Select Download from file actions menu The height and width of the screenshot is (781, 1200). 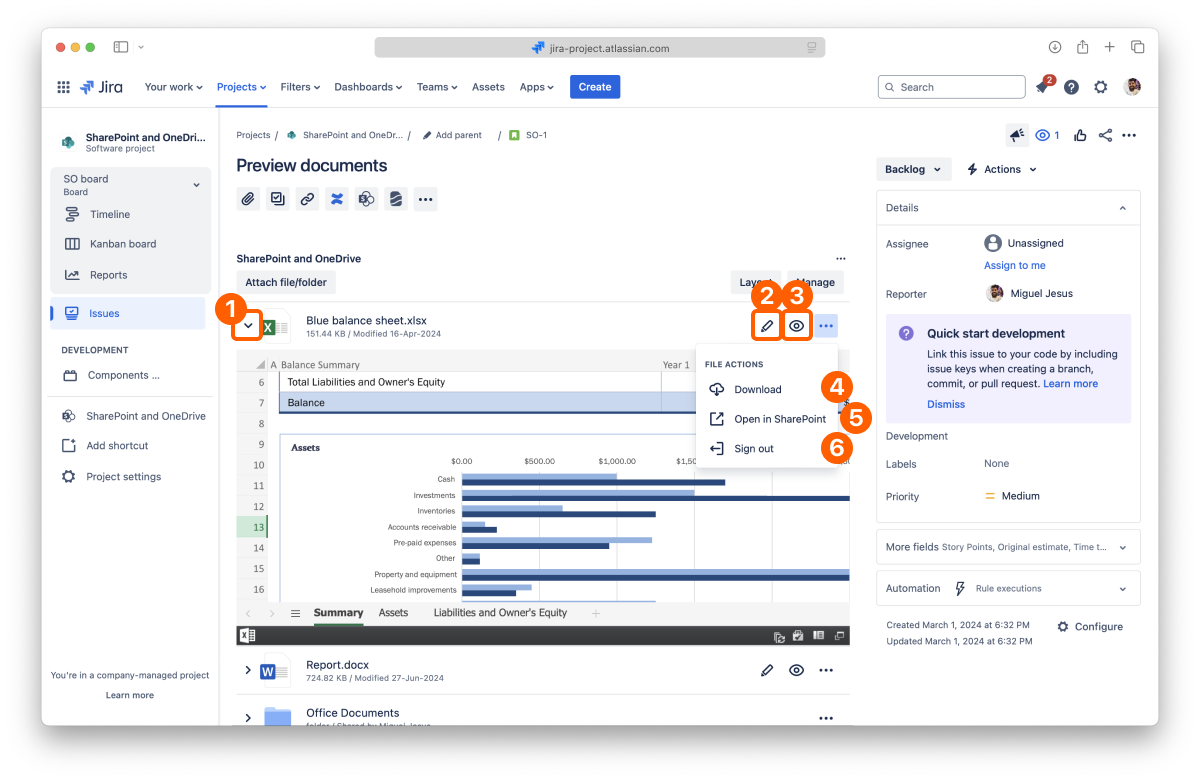[x=757, y=390]
